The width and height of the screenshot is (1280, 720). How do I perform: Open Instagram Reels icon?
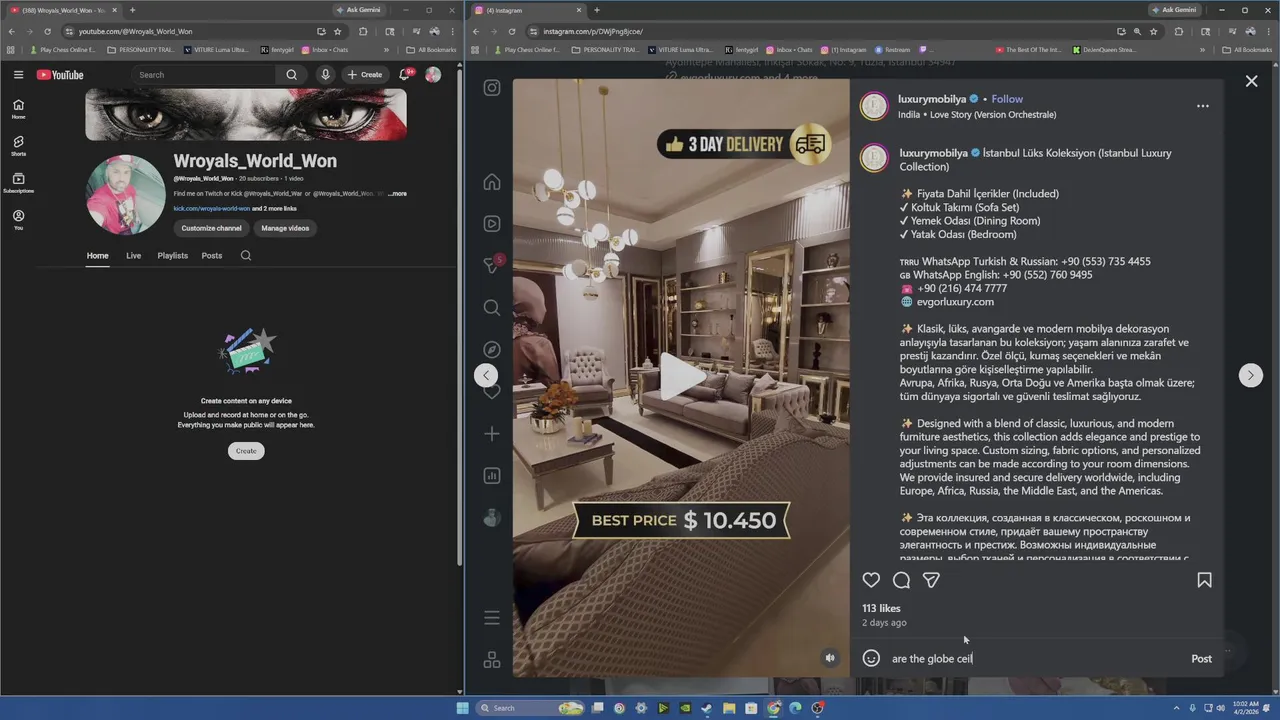point(492,224)
